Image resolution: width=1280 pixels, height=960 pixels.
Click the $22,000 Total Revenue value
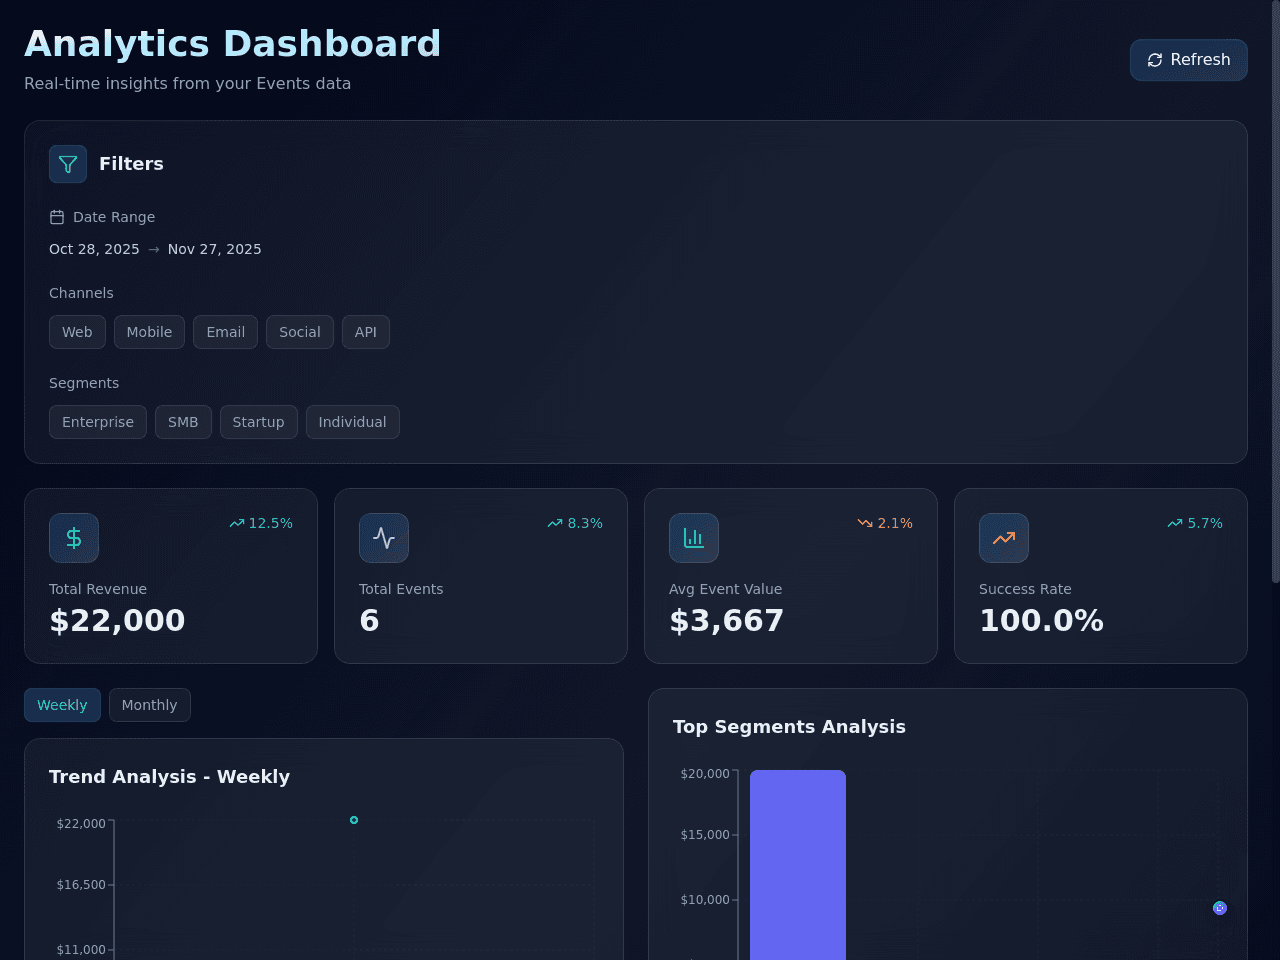coord(117,621)
